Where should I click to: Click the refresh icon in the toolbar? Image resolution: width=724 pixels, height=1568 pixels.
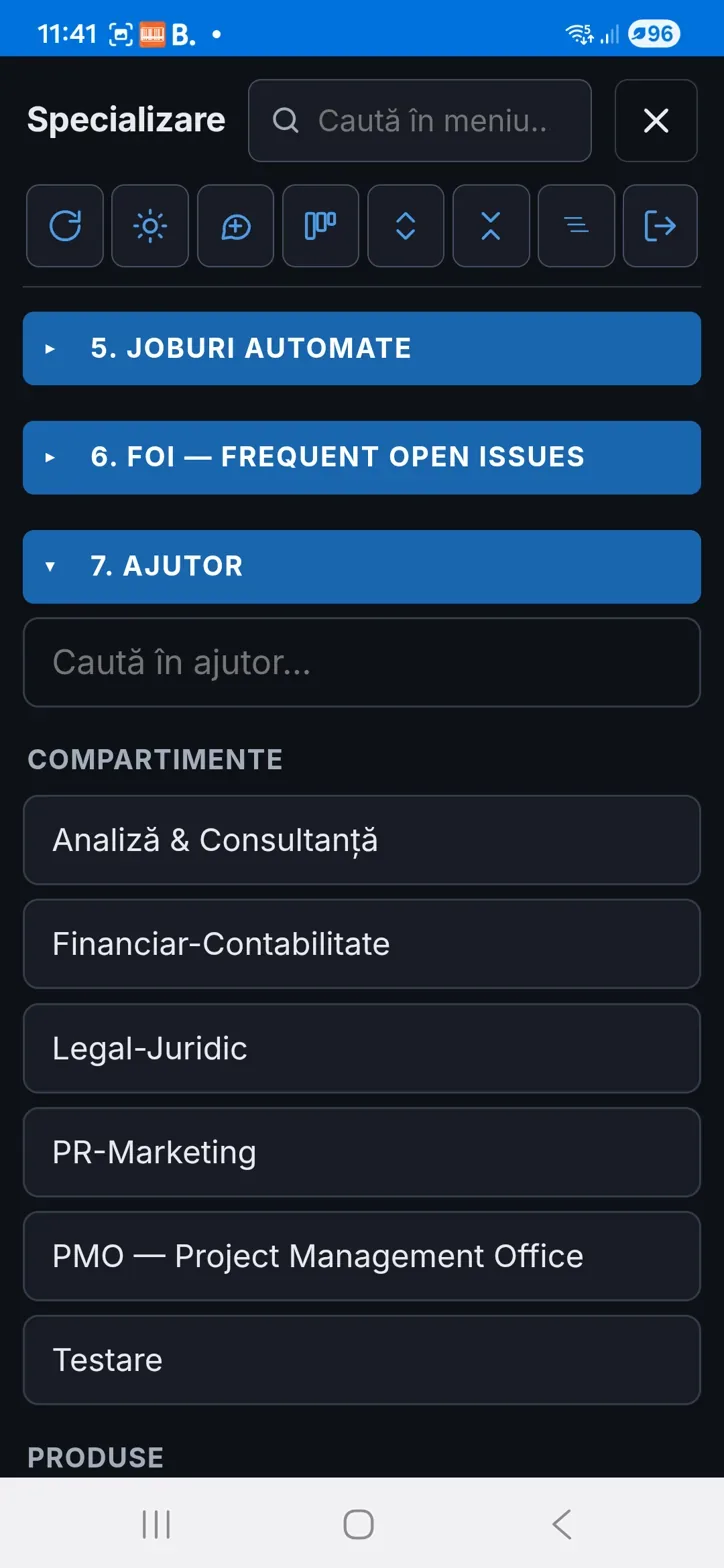coord(65,226)
